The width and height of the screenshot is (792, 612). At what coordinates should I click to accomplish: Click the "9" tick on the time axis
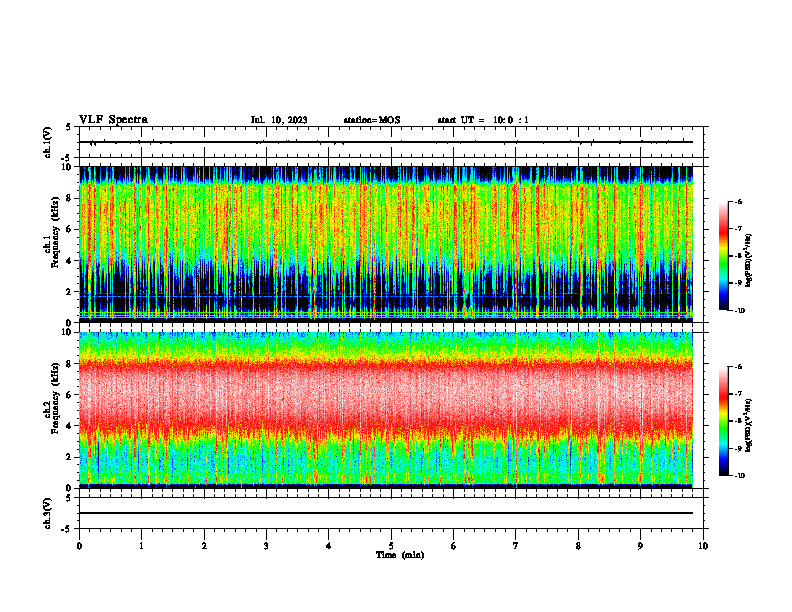pos(640,546)
